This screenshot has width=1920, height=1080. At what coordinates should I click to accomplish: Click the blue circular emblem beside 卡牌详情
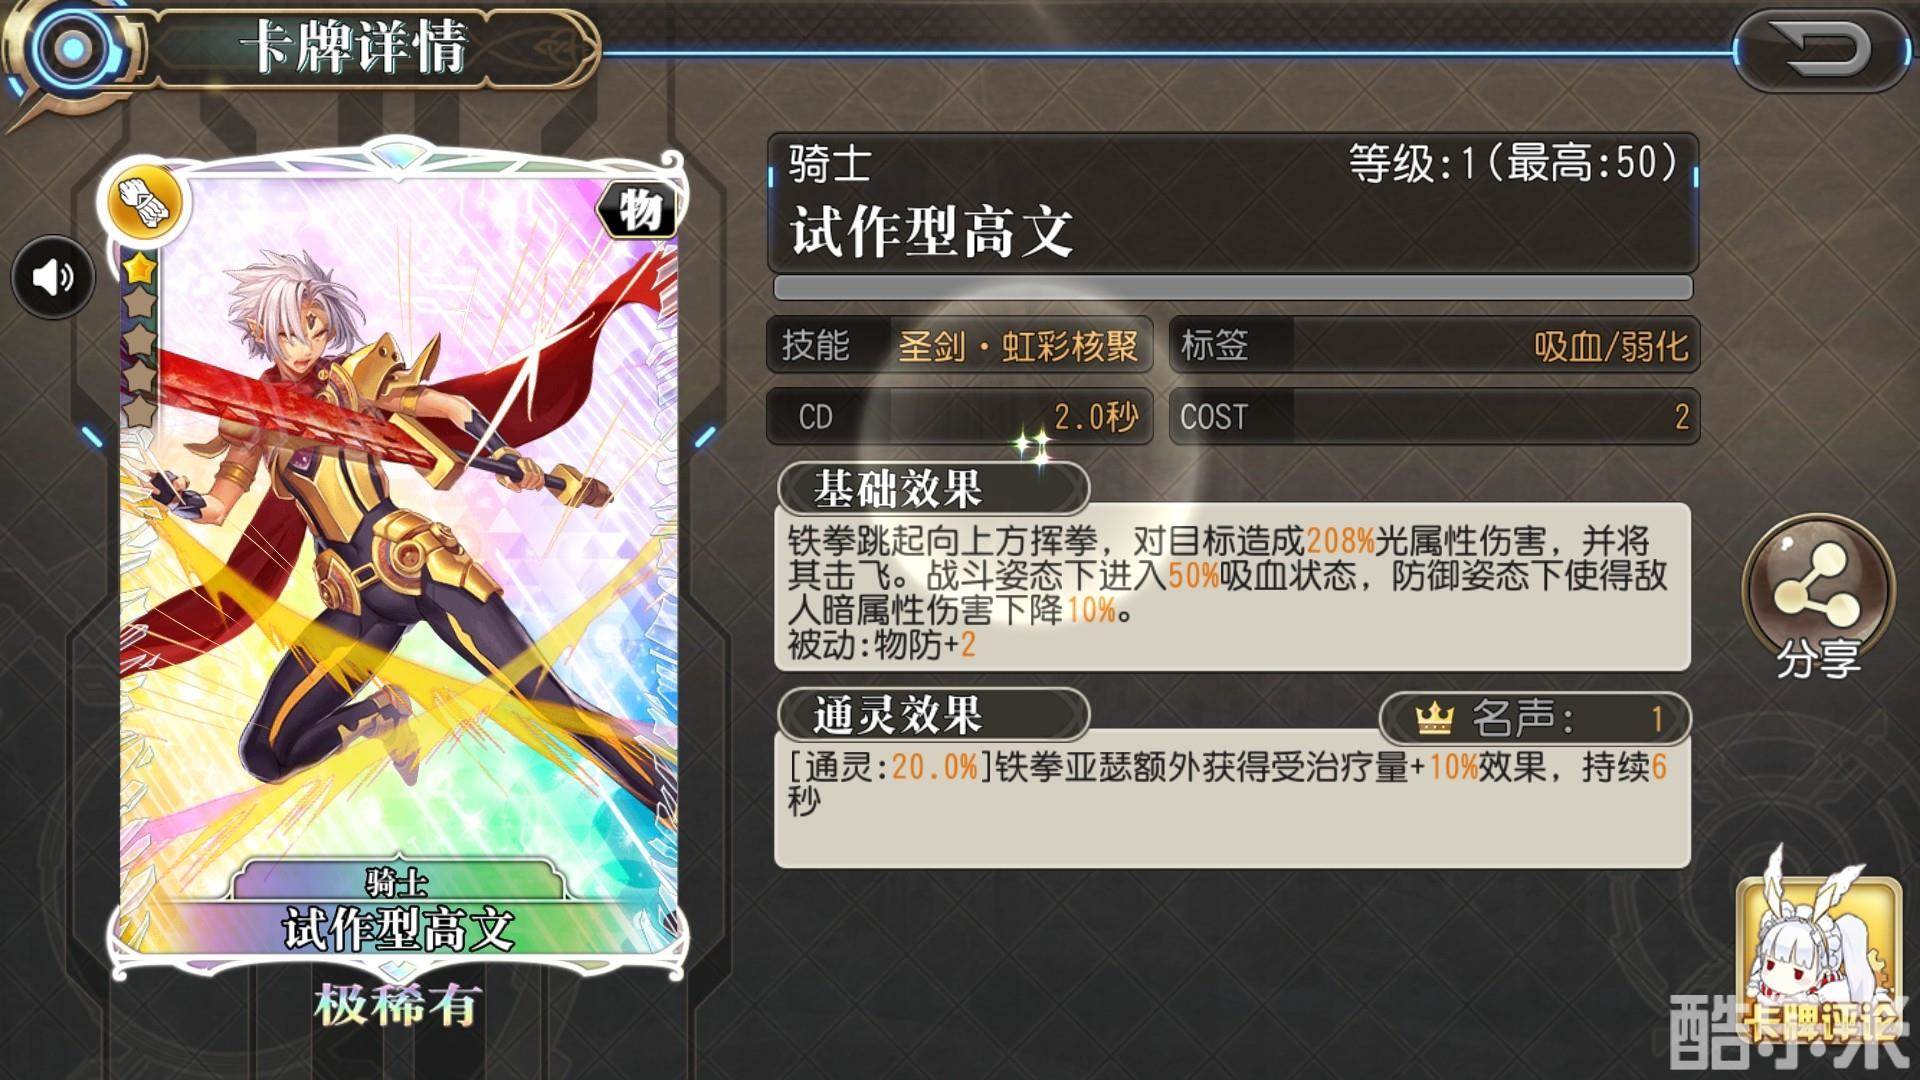click(70, 48)
